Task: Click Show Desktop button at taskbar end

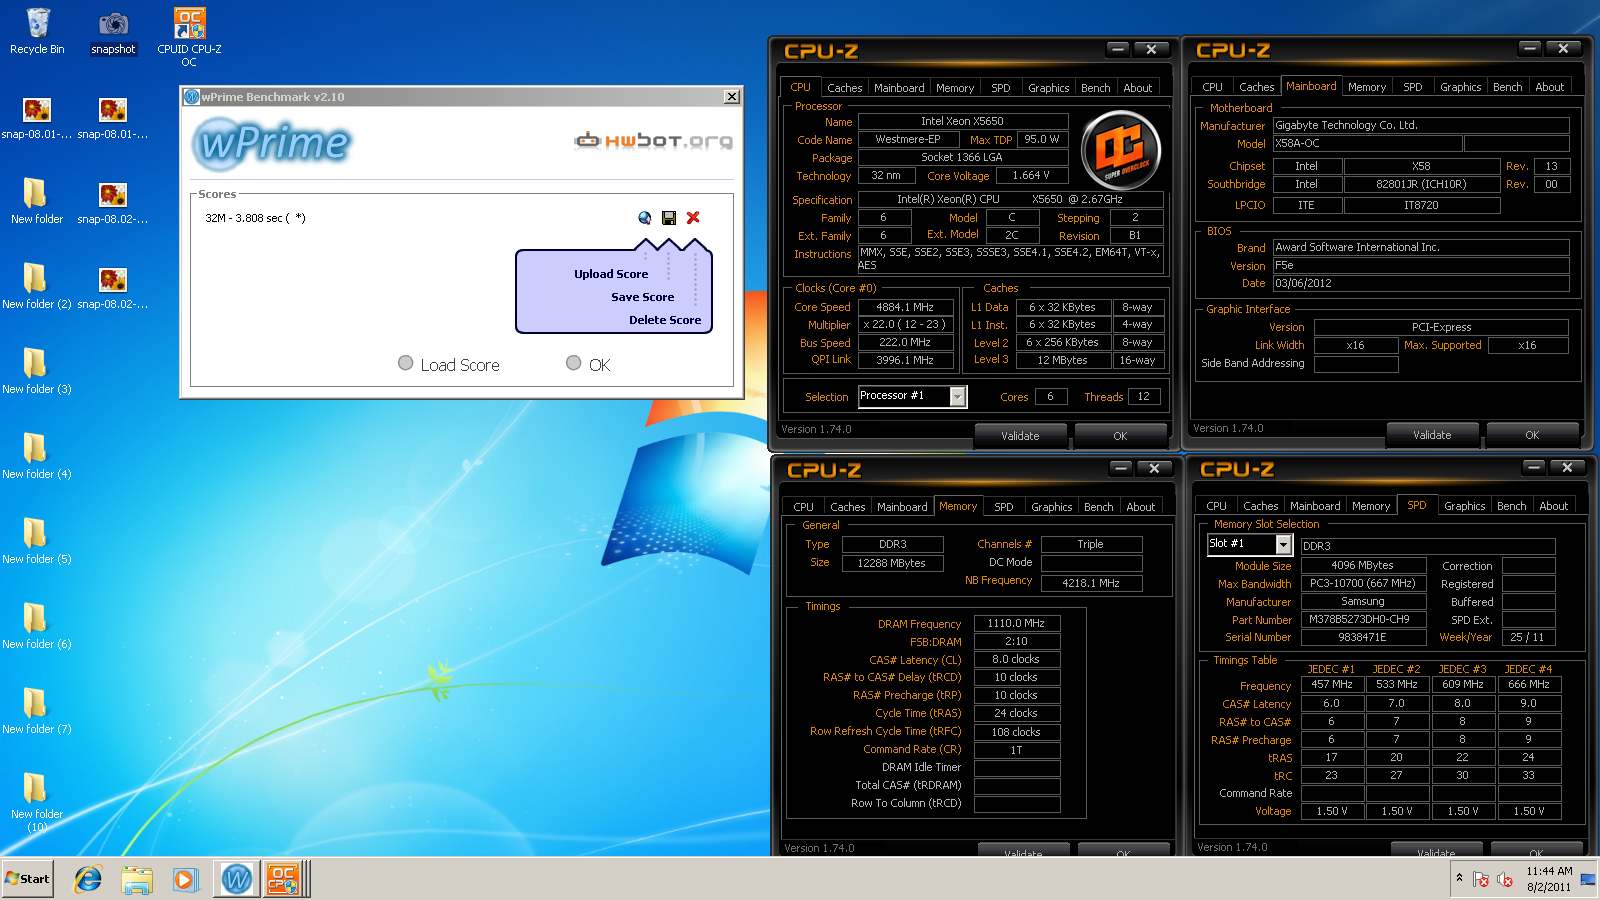Action: (1588, 879)
